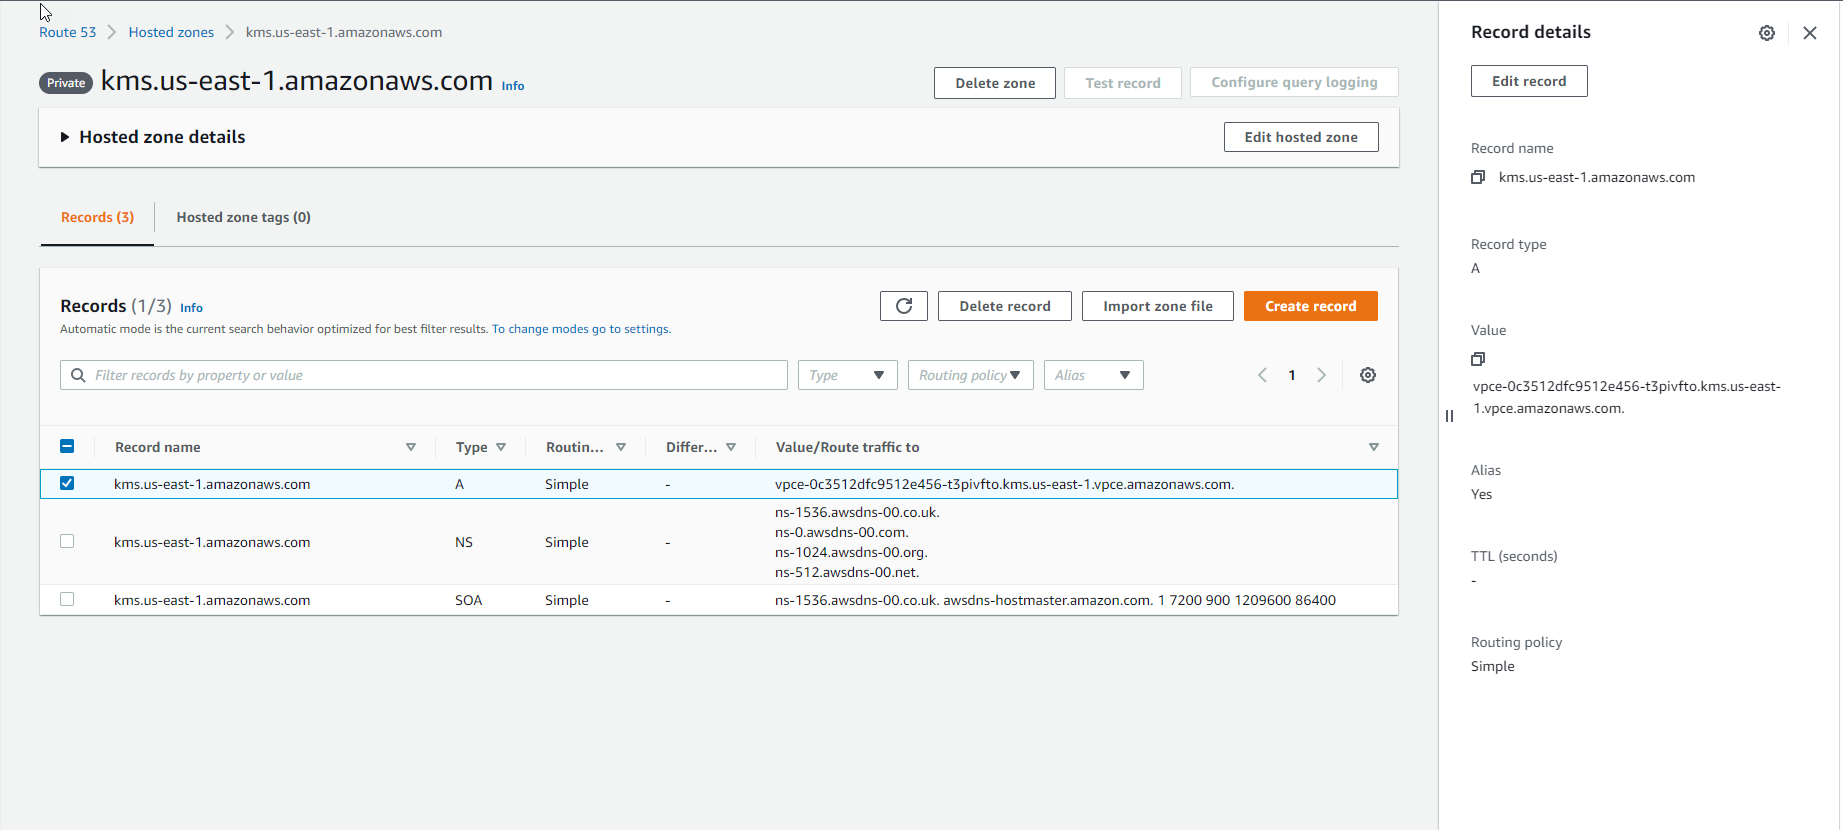Click Test record button

point(1123,83)
